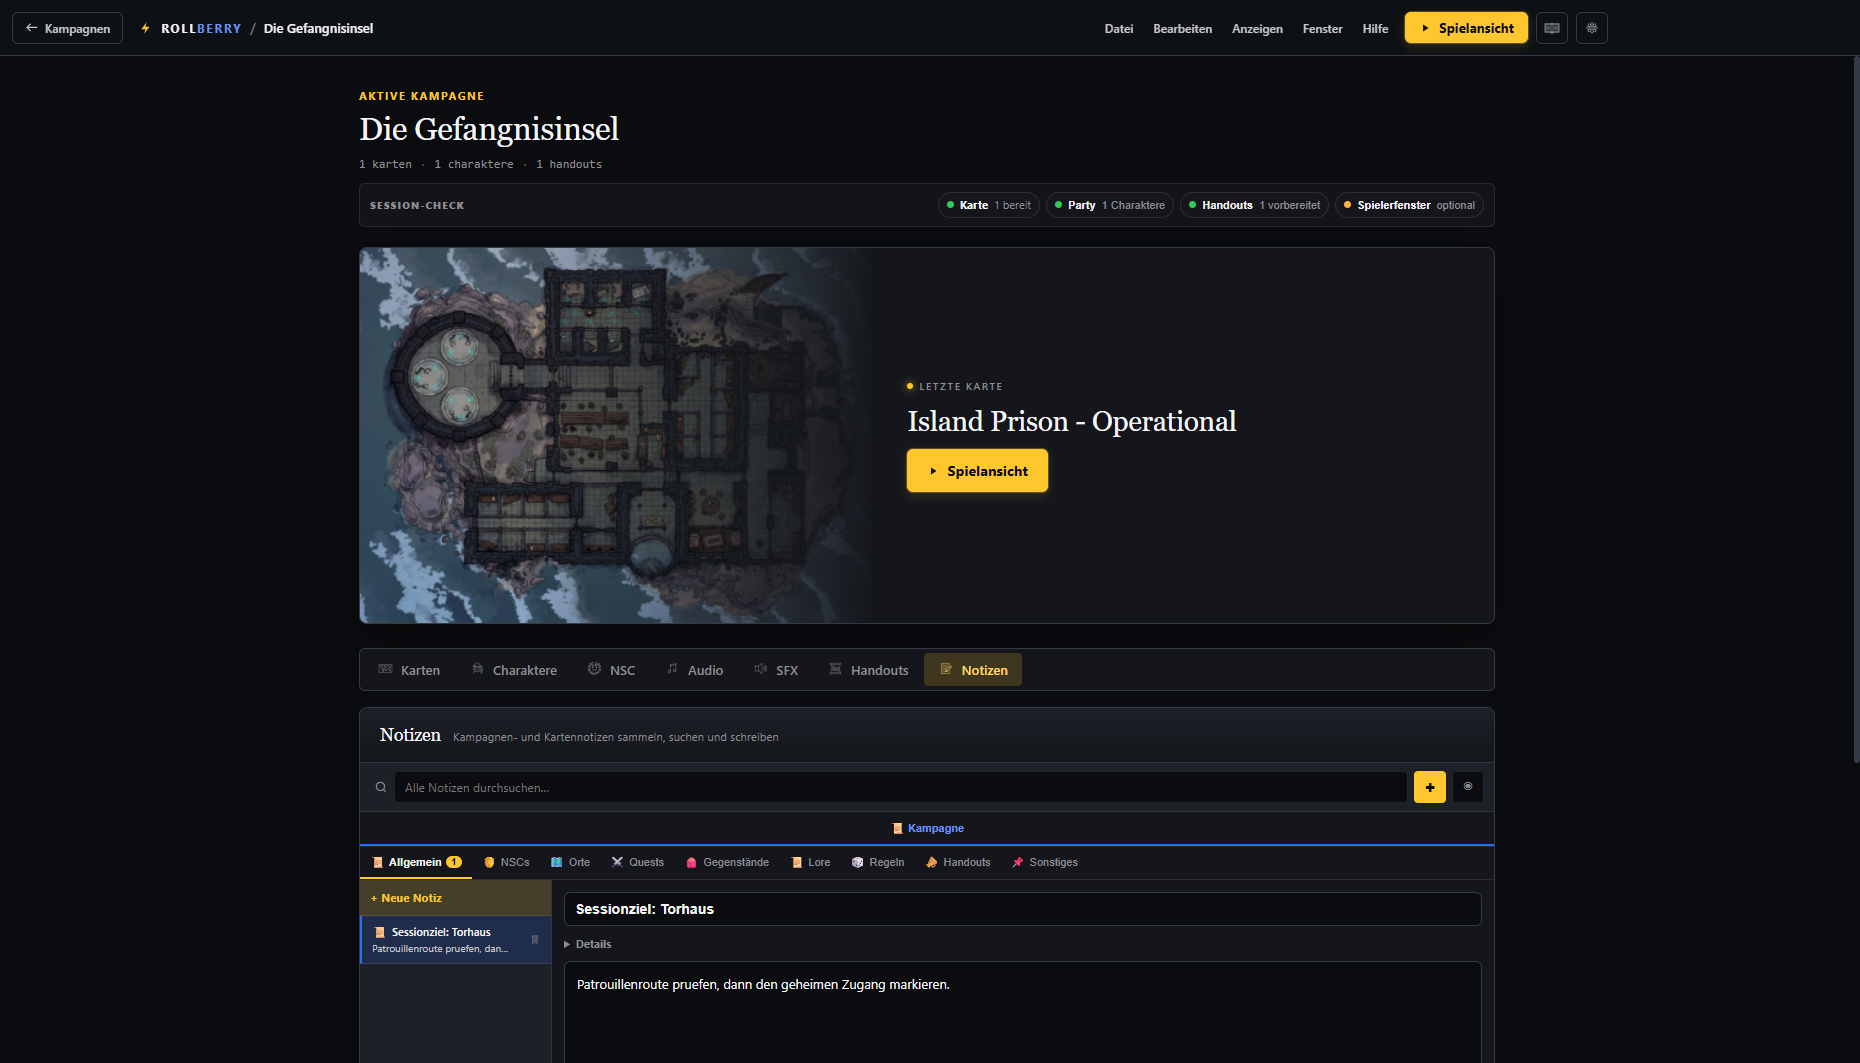Toggle the Spielerfenster optional status chip

[1409, 205]
